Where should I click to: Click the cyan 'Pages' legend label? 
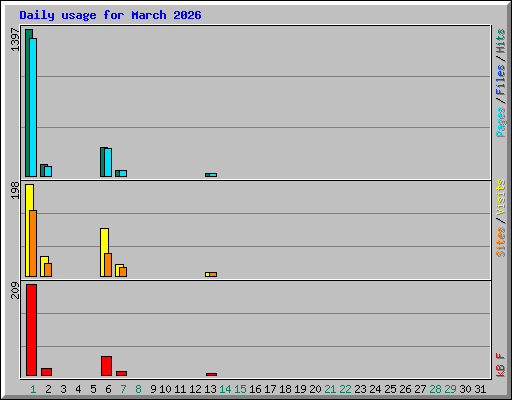coord(500,122)
